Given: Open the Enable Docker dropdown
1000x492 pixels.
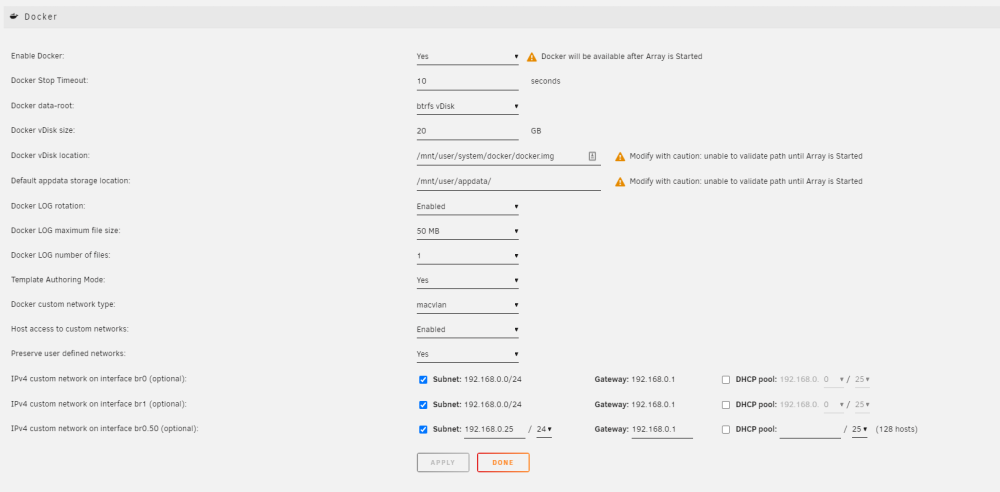Looking at the screenshot, I should coord(467,56).
